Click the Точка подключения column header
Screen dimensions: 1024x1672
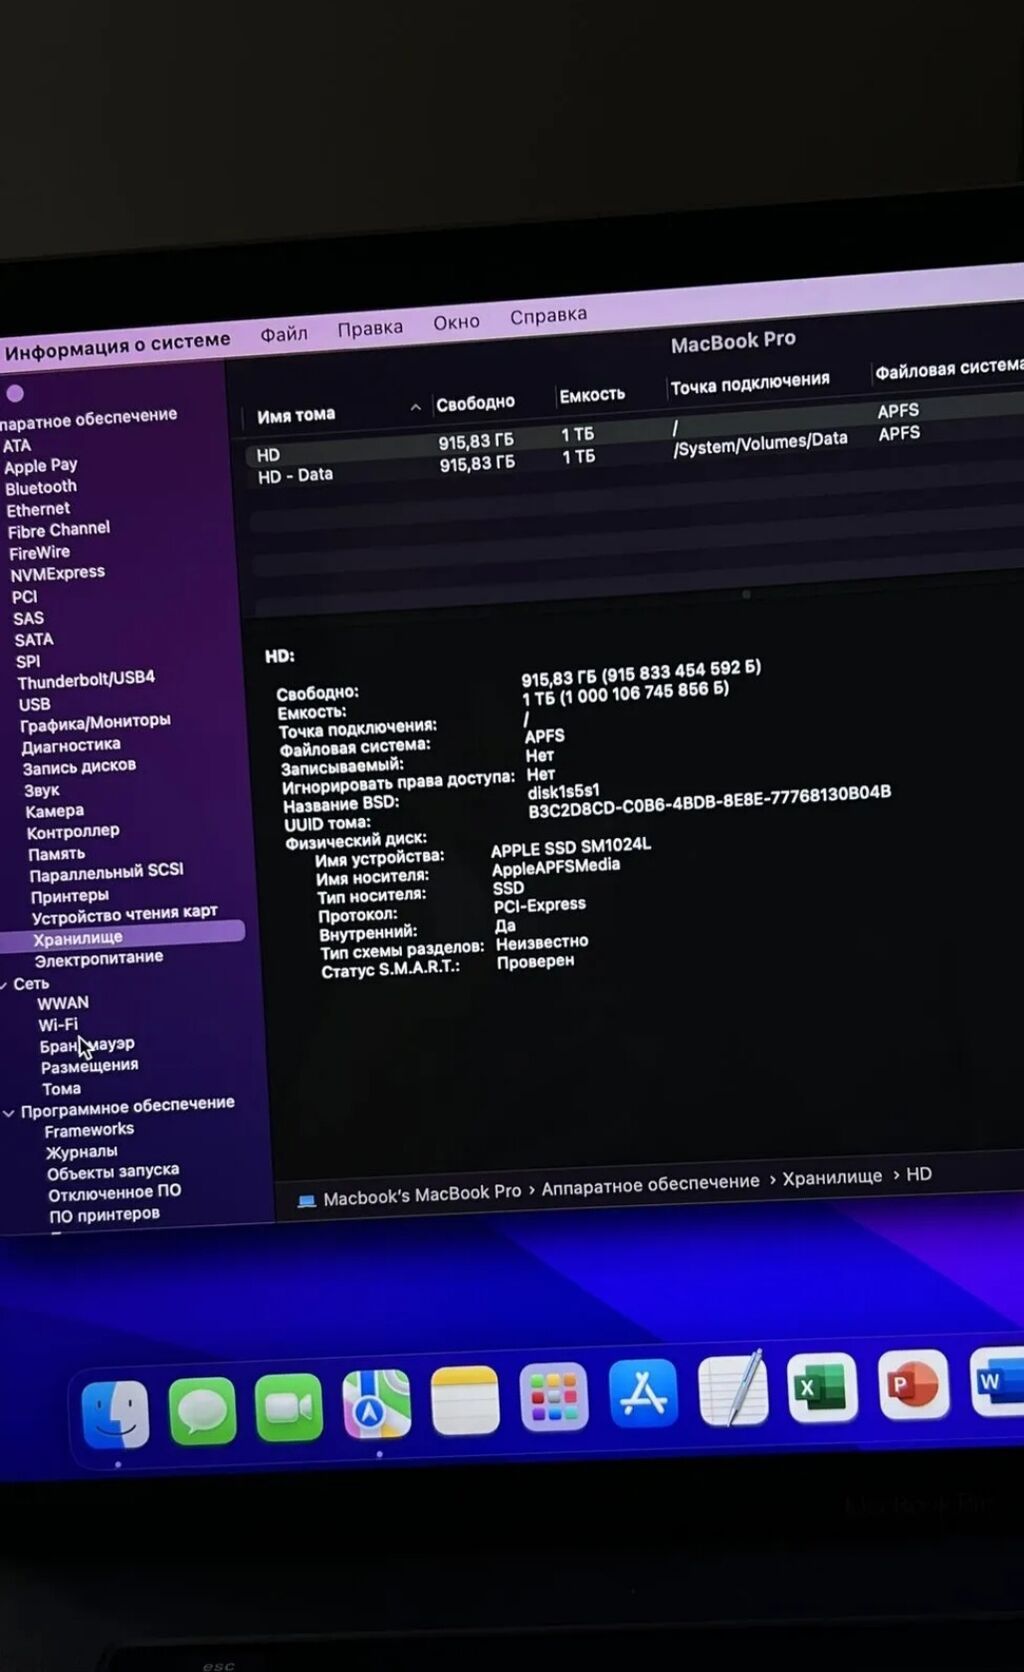[x=750, y=383]
